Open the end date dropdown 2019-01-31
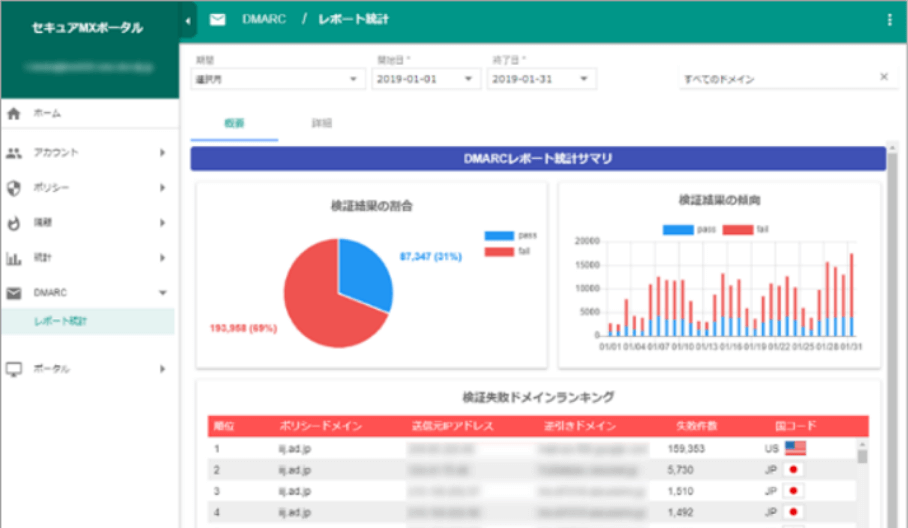The height and width of the screenshot is (528, 908). click(x=541, y=79)
